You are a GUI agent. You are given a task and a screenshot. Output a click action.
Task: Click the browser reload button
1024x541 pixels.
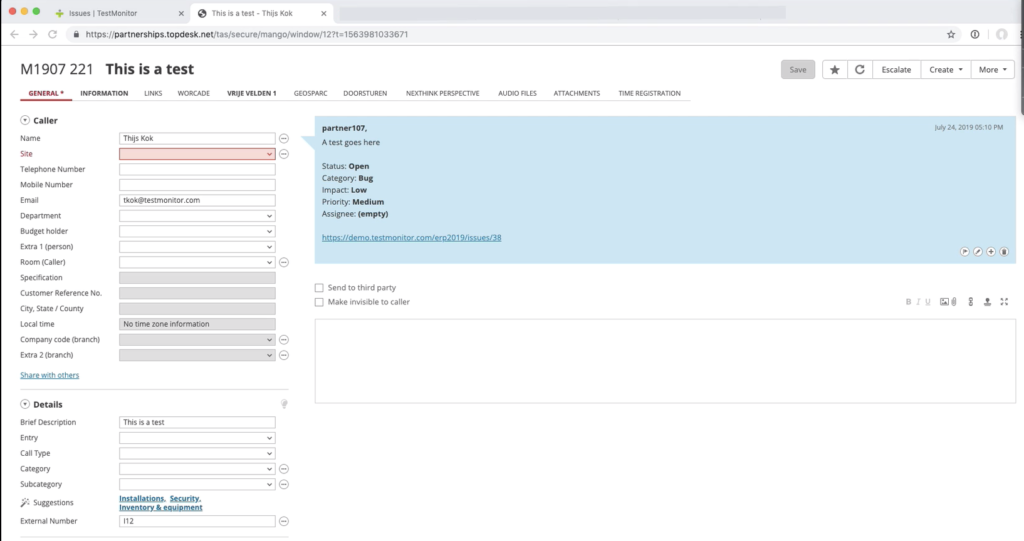[x=52, y=35]
